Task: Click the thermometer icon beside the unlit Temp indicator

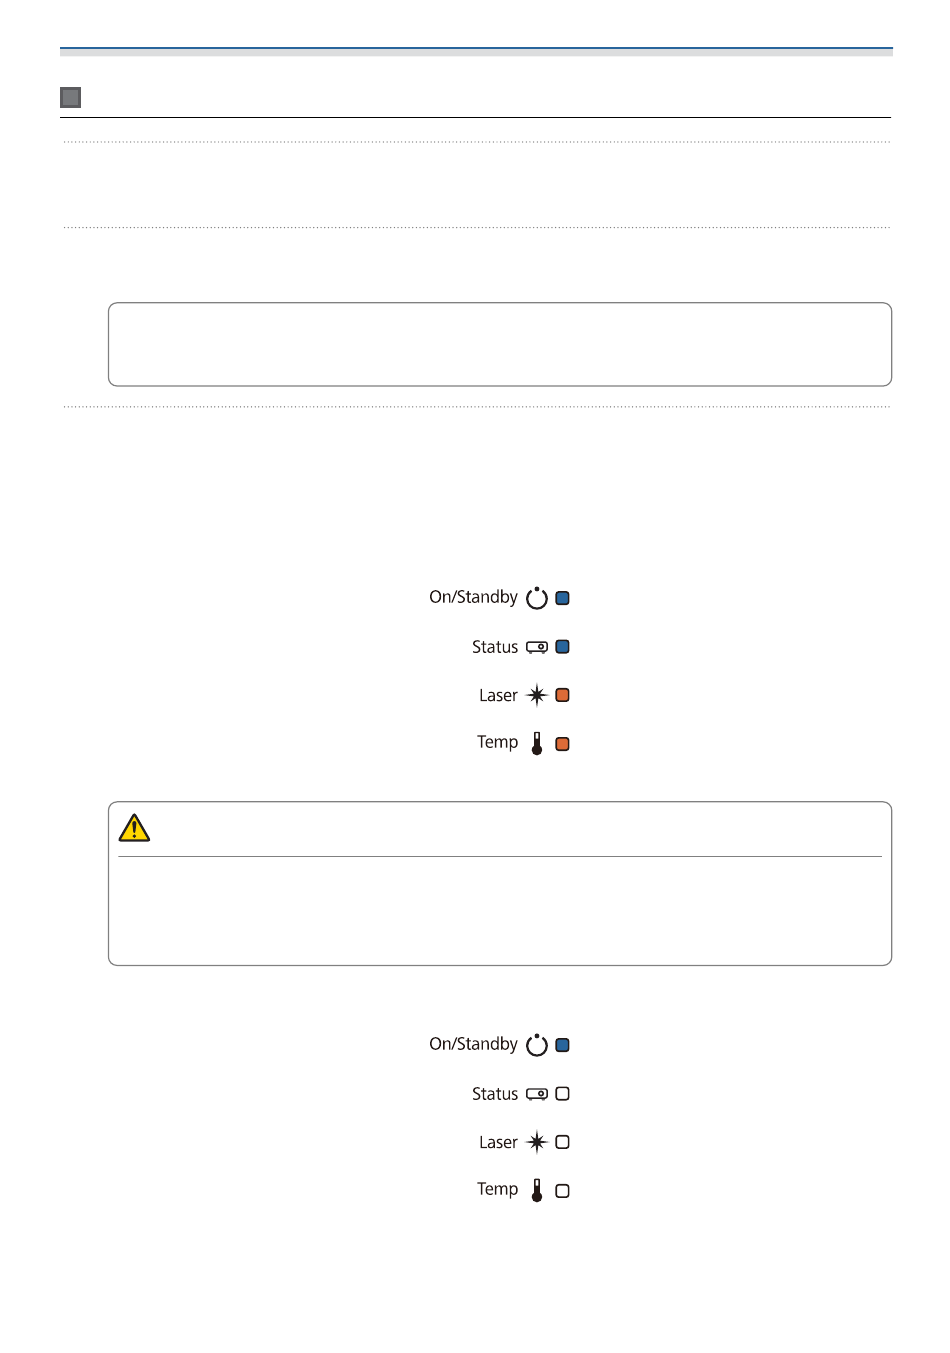Action: click(x=537, y=1190)
